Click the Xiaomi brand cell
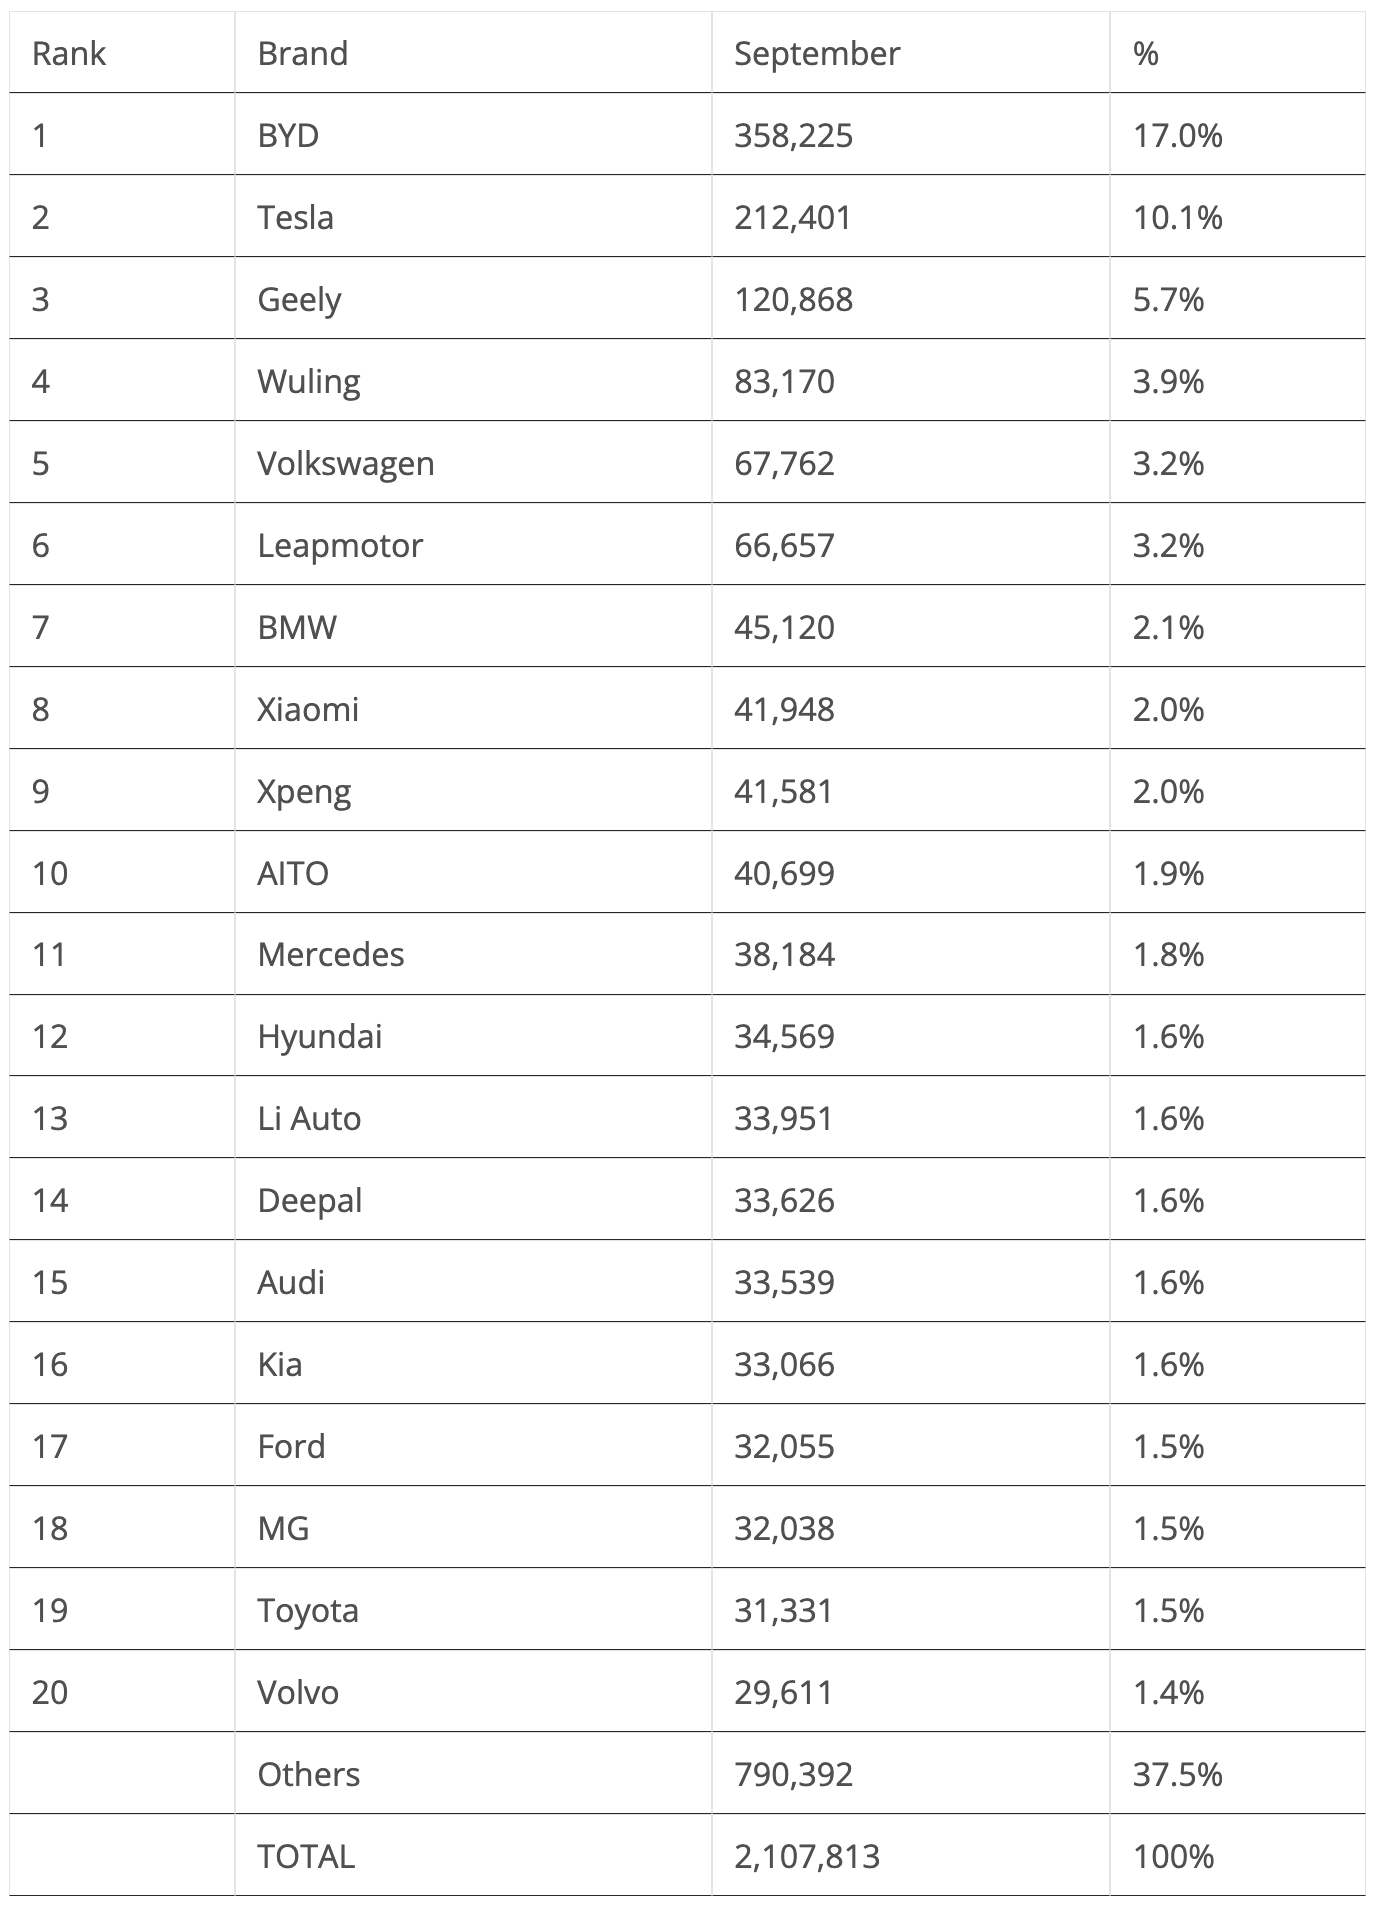The image size is (1374, 1908). click(307, 709)
